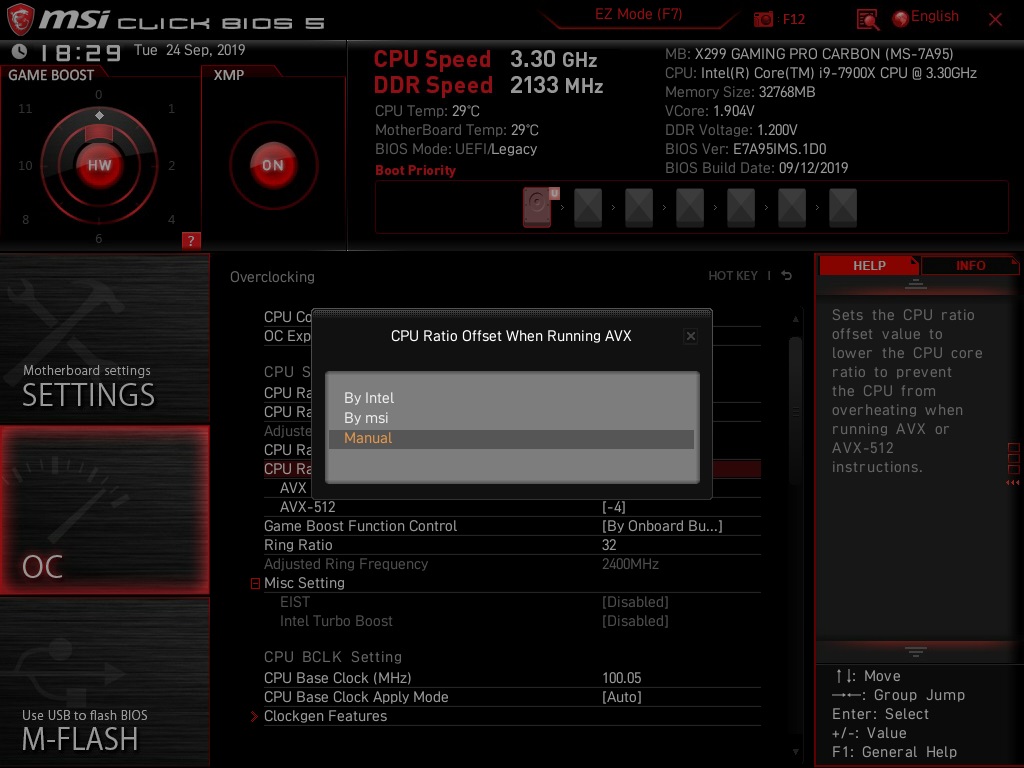Collapse the Misc Setting group
This screenshot has width=1024, height=768.
point(255,583)
